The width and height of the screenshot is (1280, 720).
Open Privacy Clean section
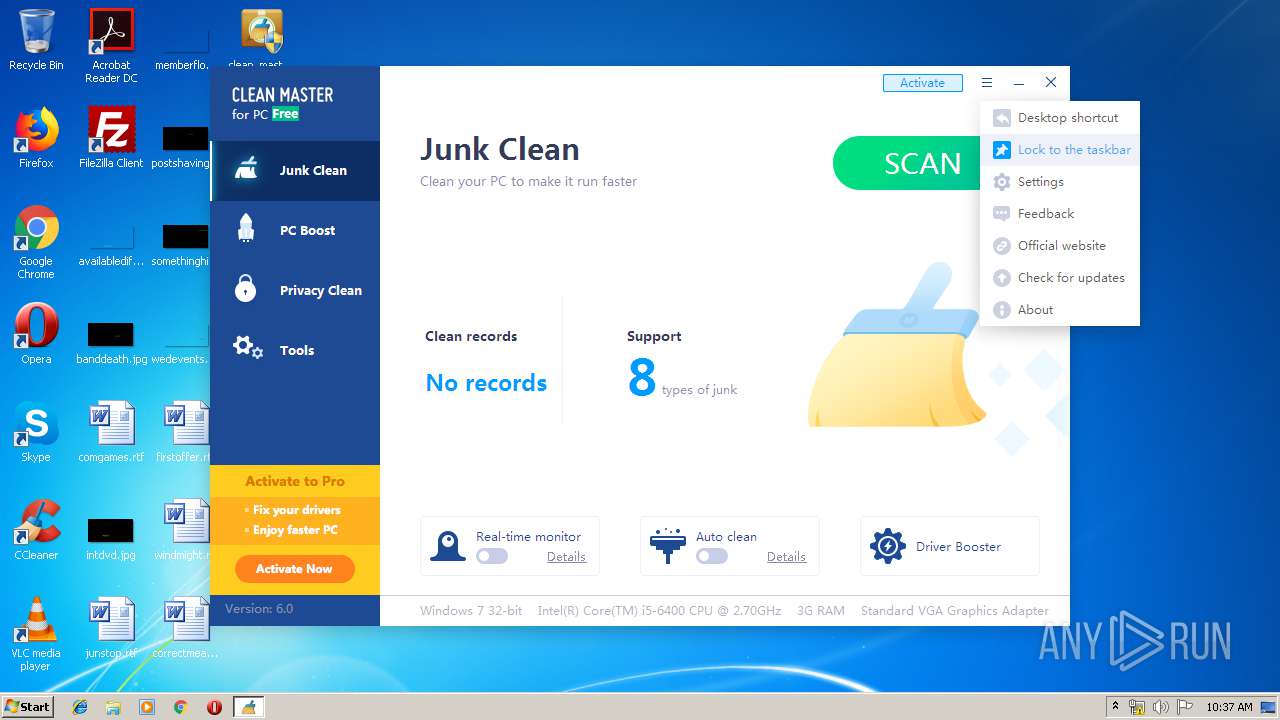coord(295,291)
